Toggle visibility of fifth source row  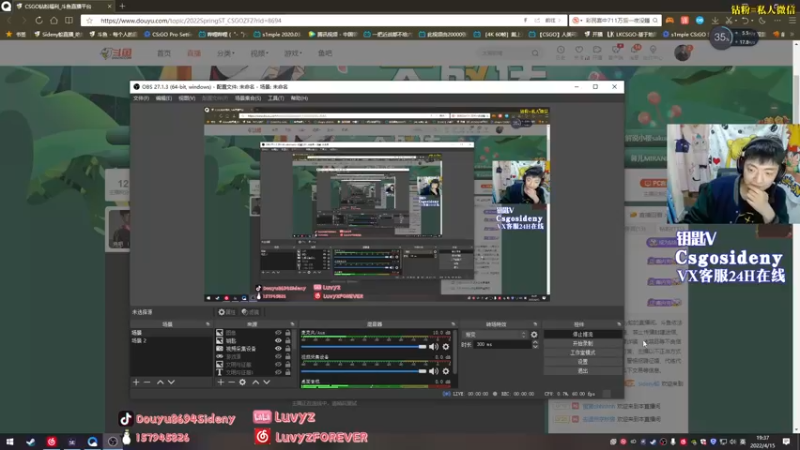coord(278,364)
